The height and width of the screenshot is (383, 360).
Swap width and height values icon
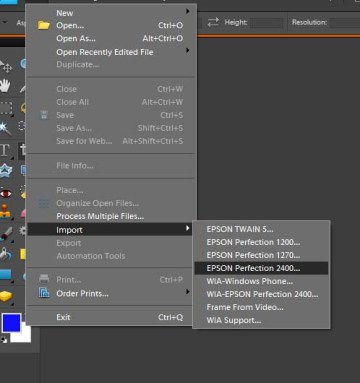click(213, 22)
